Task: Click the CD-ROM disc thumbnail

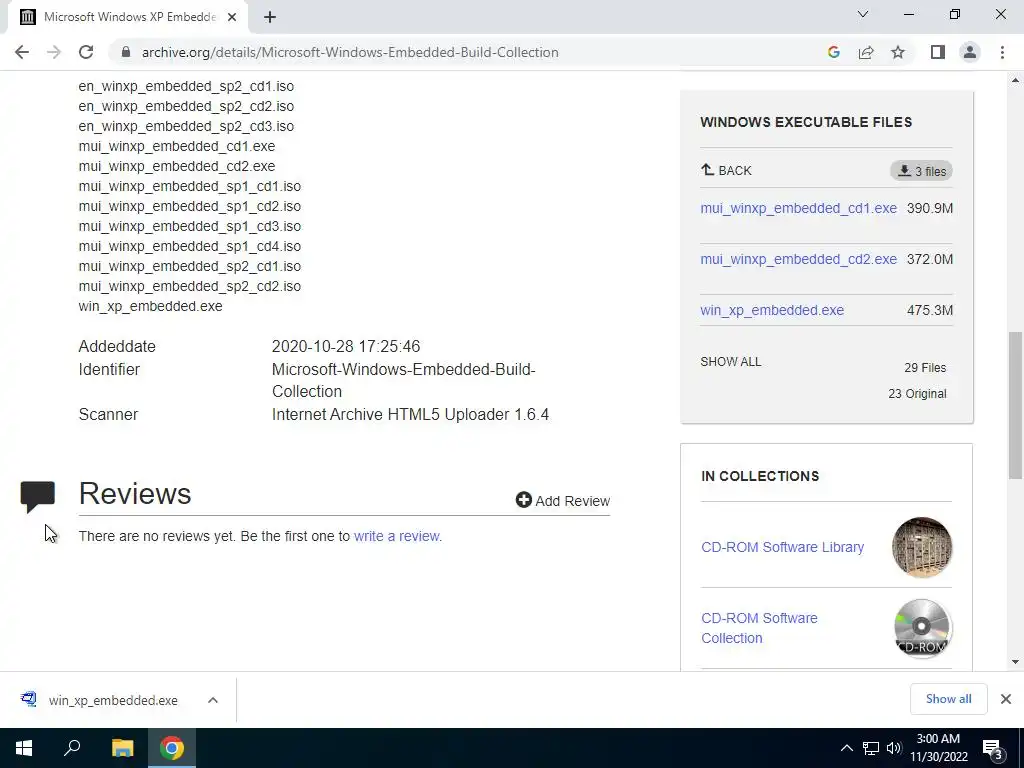Action: [921, 628]
